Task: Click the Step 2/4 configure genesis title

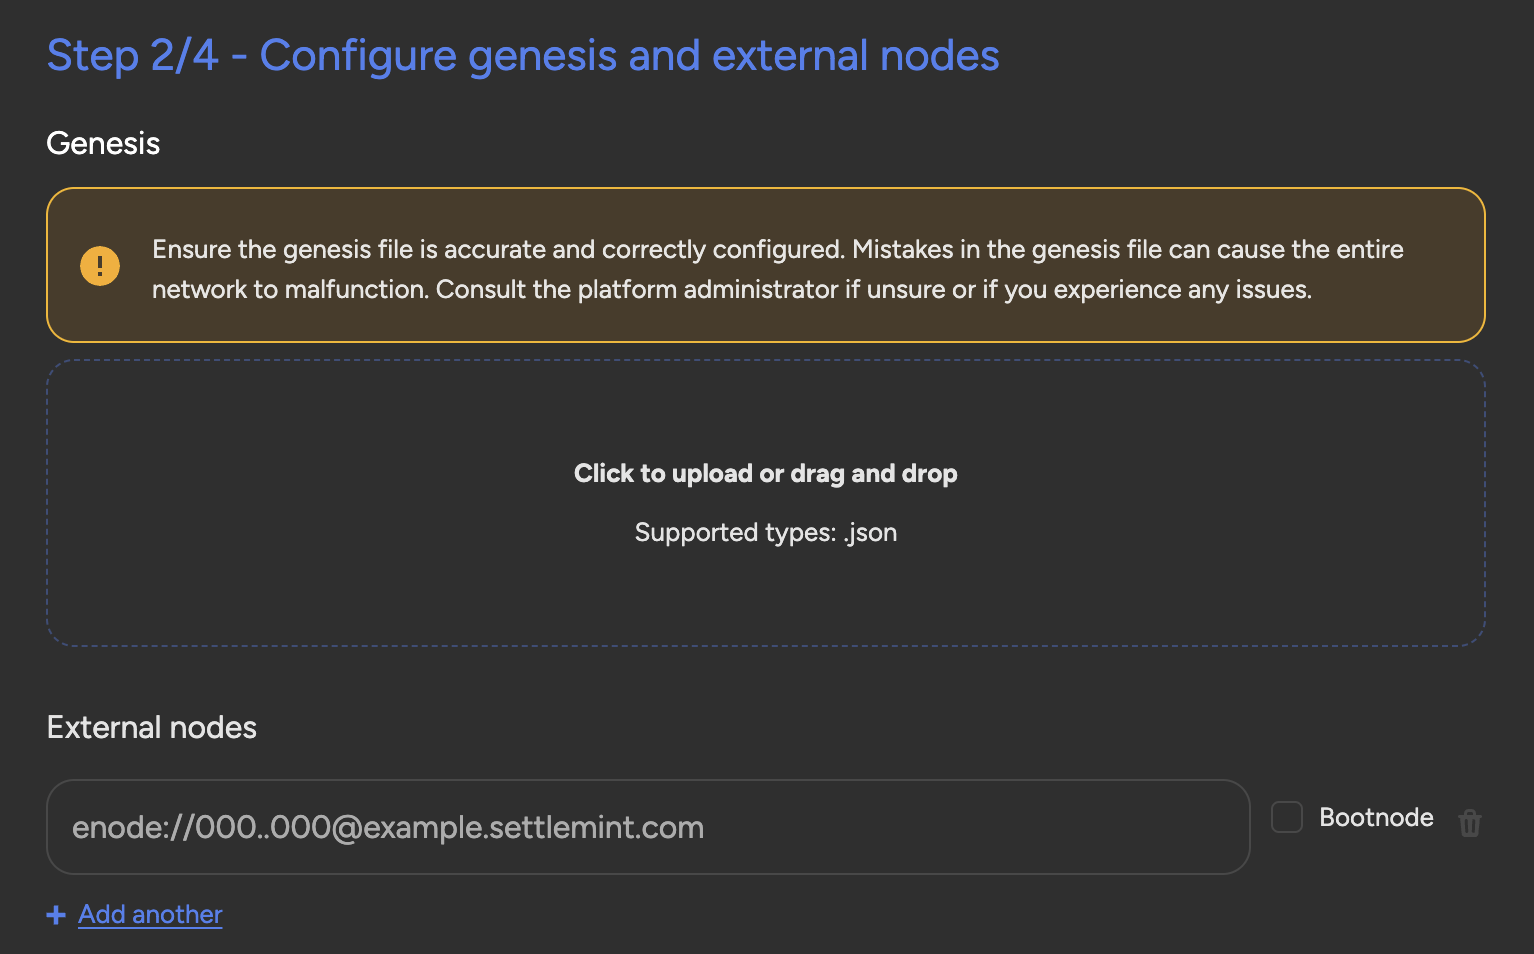Action: click(522, 55)
